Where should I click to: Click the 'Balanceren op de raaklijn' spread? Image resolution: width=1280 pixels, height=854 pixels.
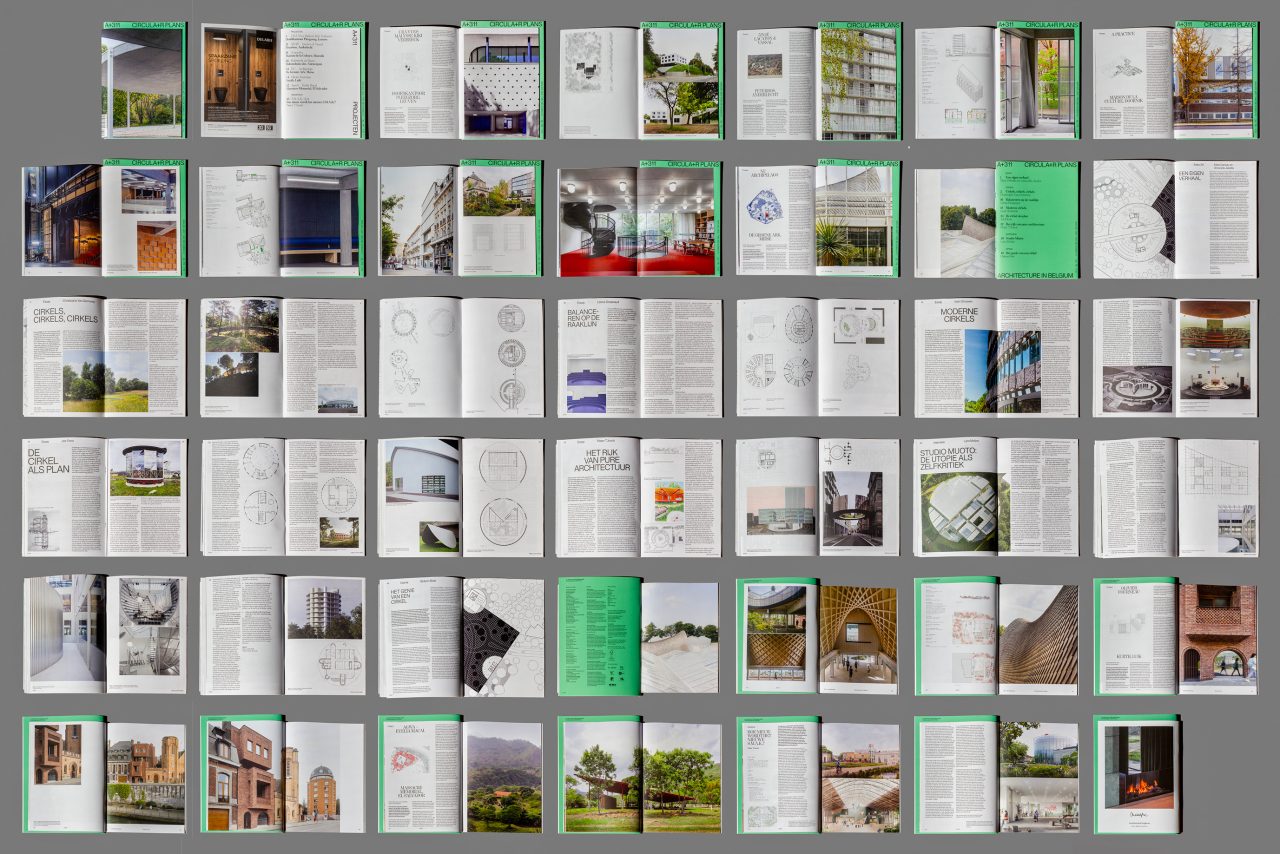click(x=639, y=357)
